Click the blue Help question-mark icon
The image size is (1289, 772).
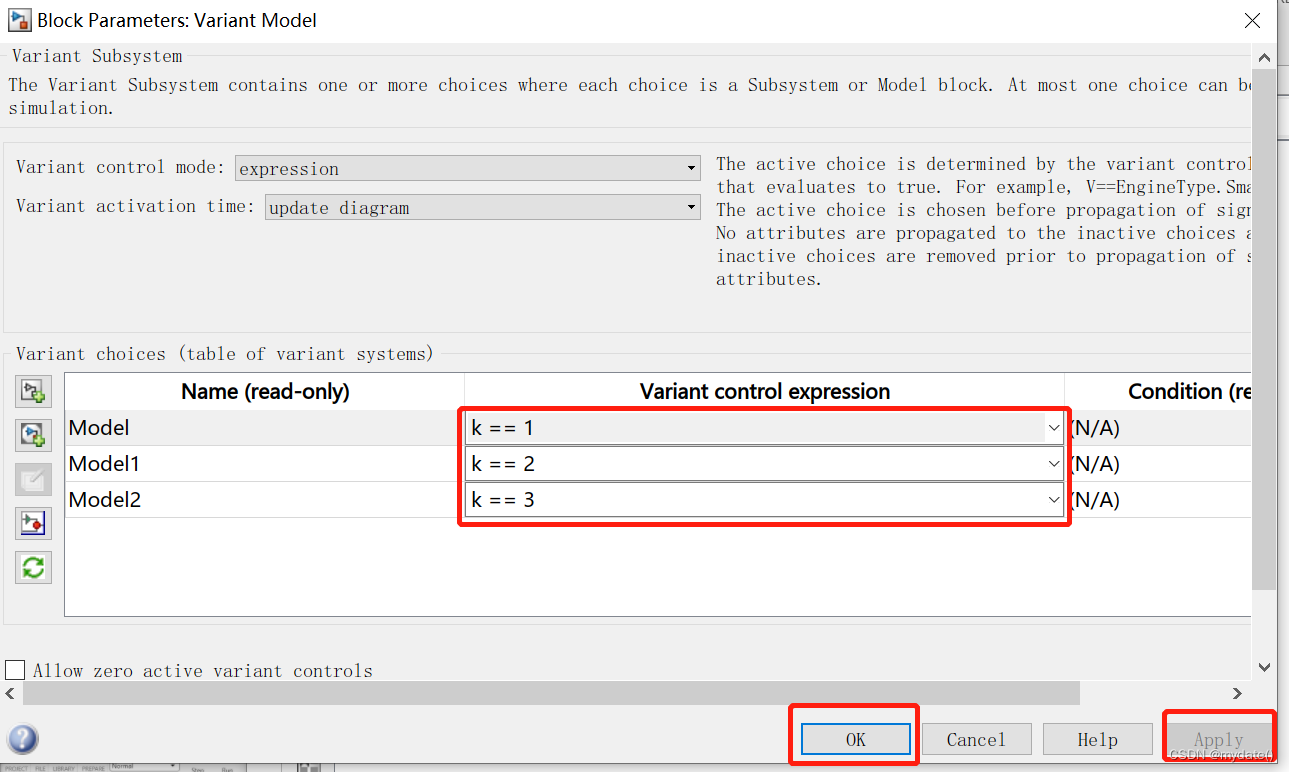22,739
